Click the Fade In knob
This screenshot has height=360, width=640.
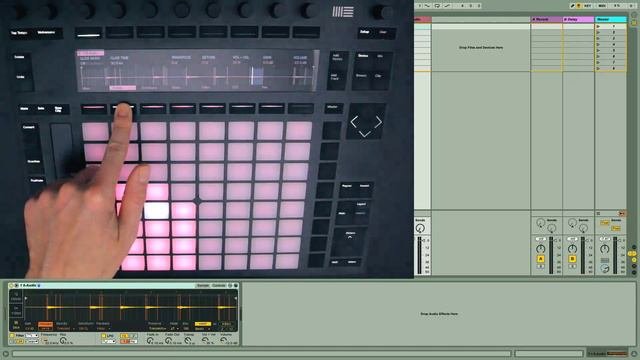coord(150,341)
